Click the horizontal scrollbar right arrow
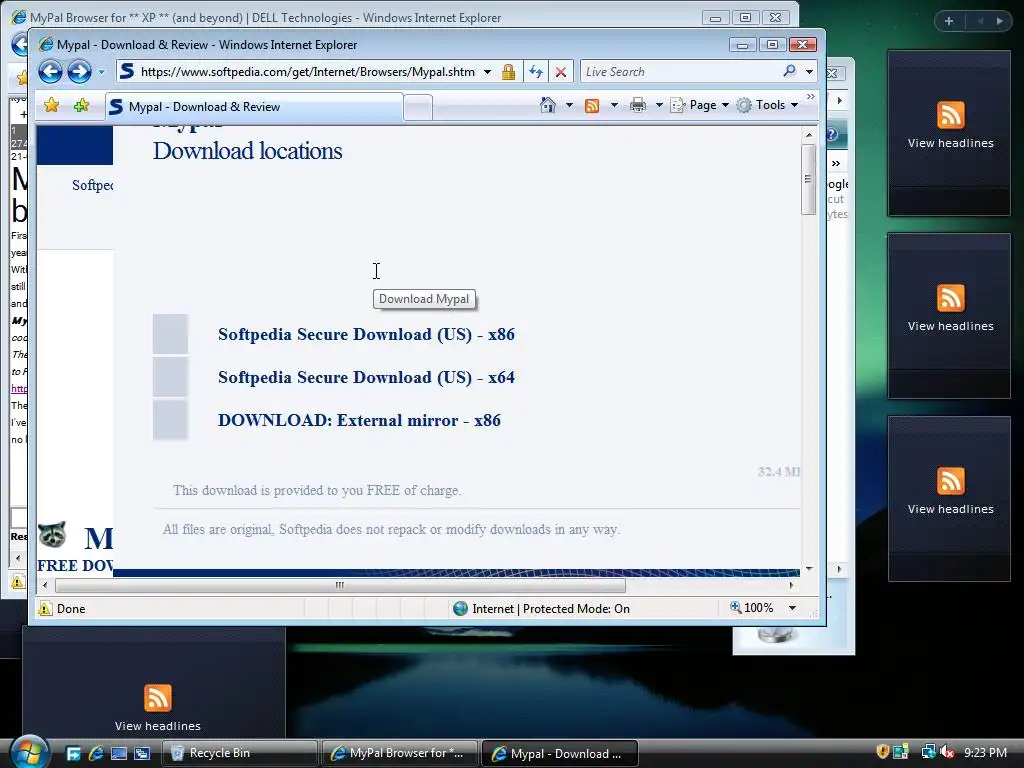 point(792,585)
